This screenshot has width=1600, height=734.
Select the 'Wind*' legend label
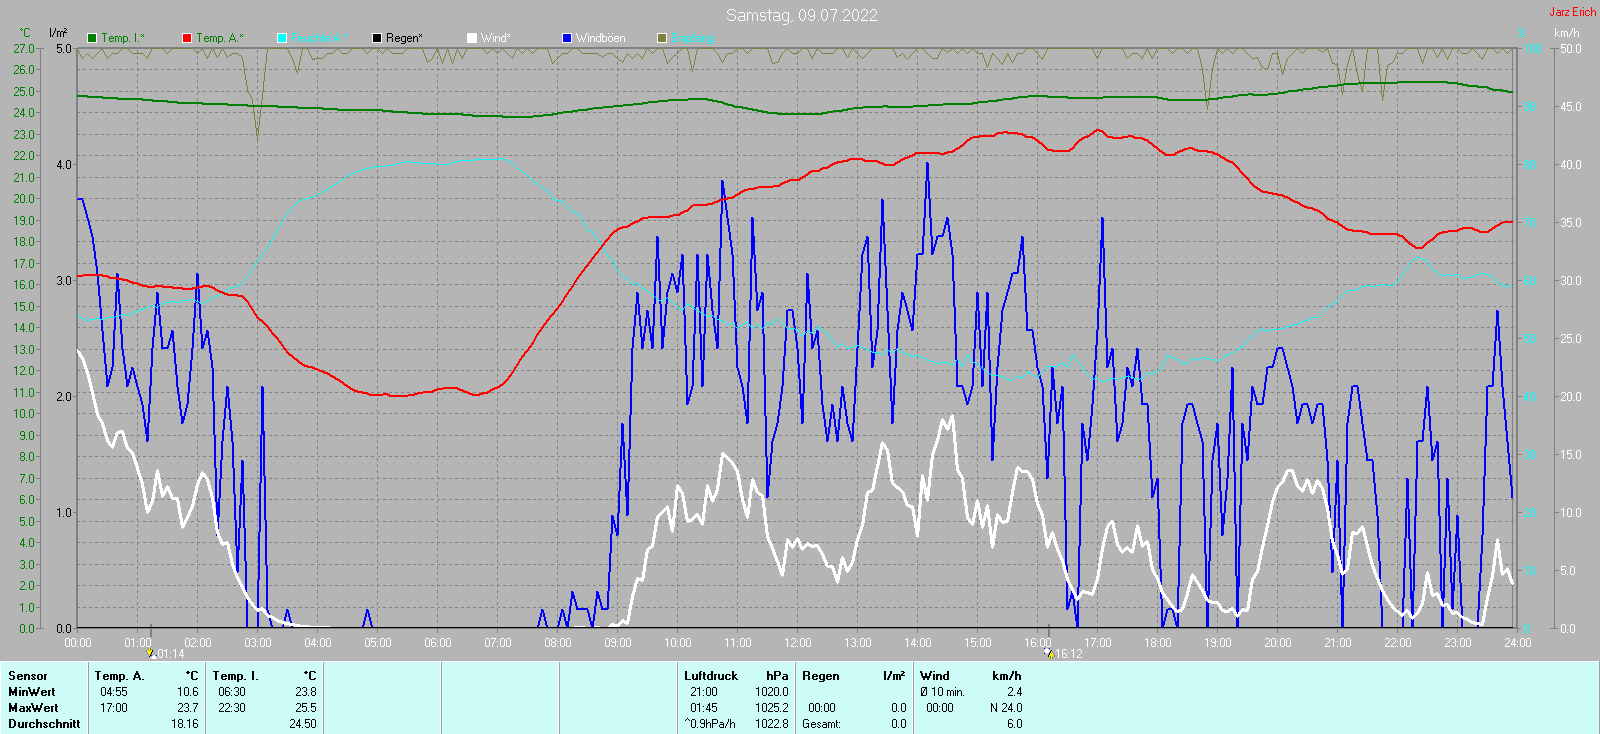(496, 38)
